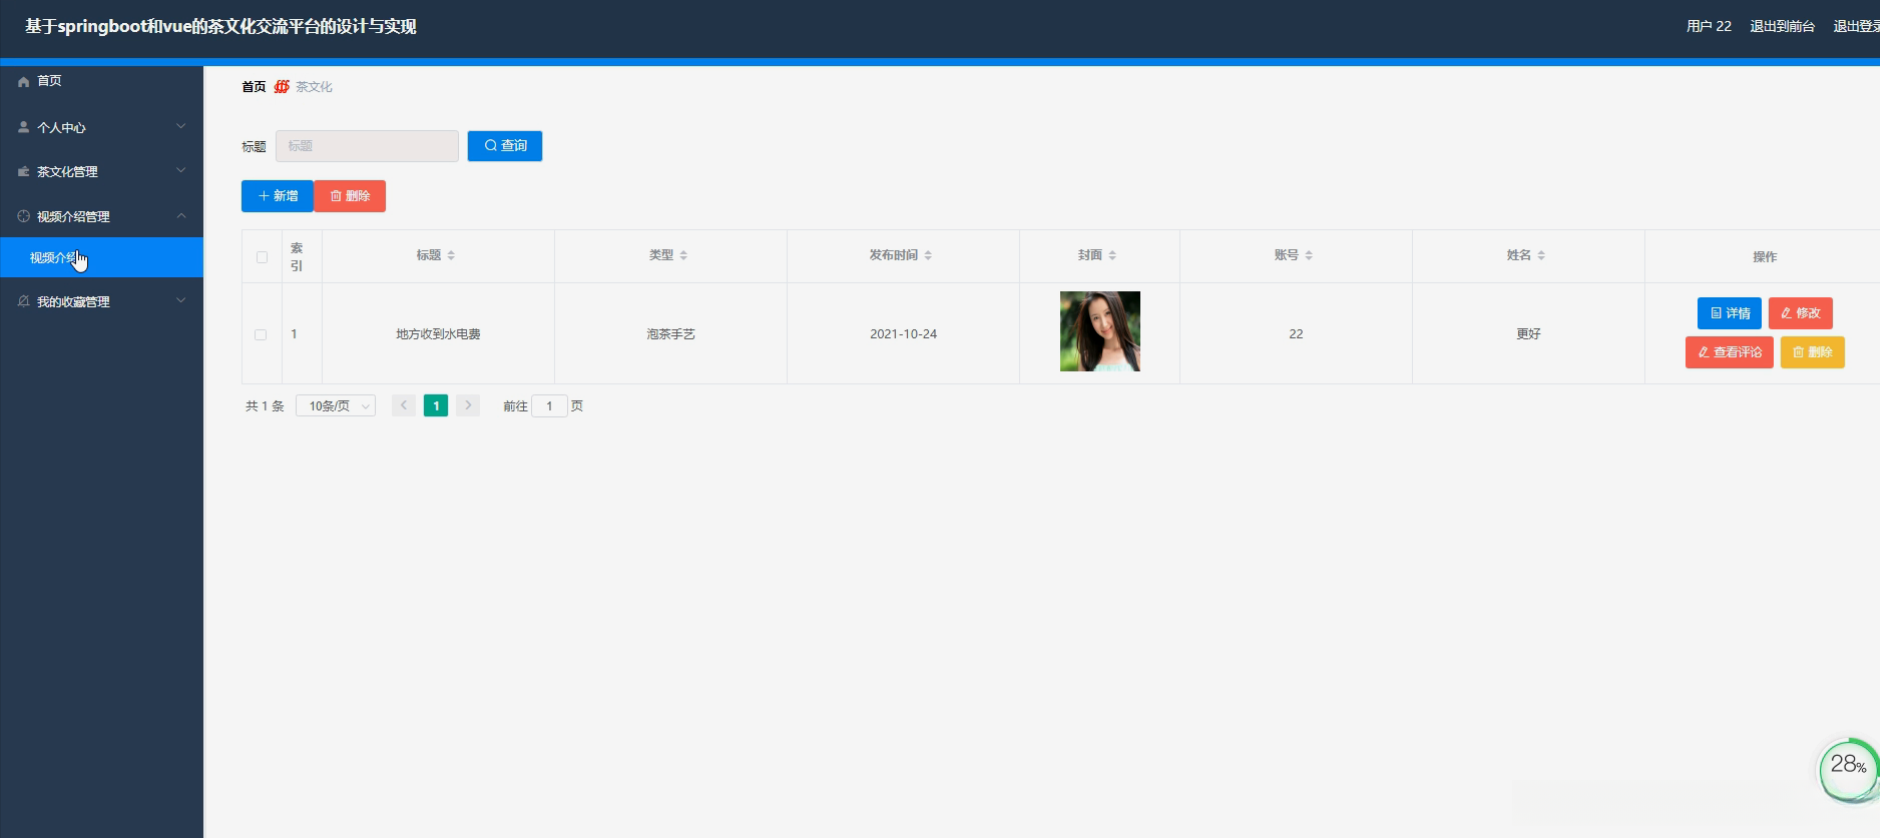Sort the 发布时间 column using its sort arrows
The image size is (1880, 838).
(928, 256)
